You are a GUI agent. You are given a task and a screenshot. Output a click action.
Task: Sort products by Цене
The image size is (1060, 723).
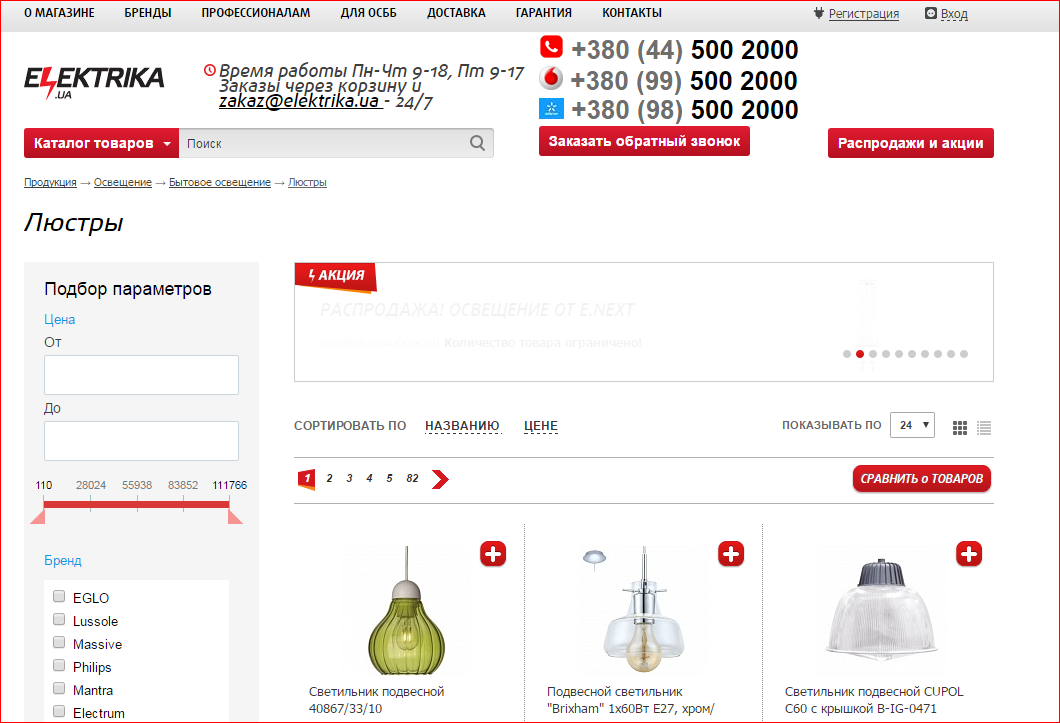[x=540, y=426]
